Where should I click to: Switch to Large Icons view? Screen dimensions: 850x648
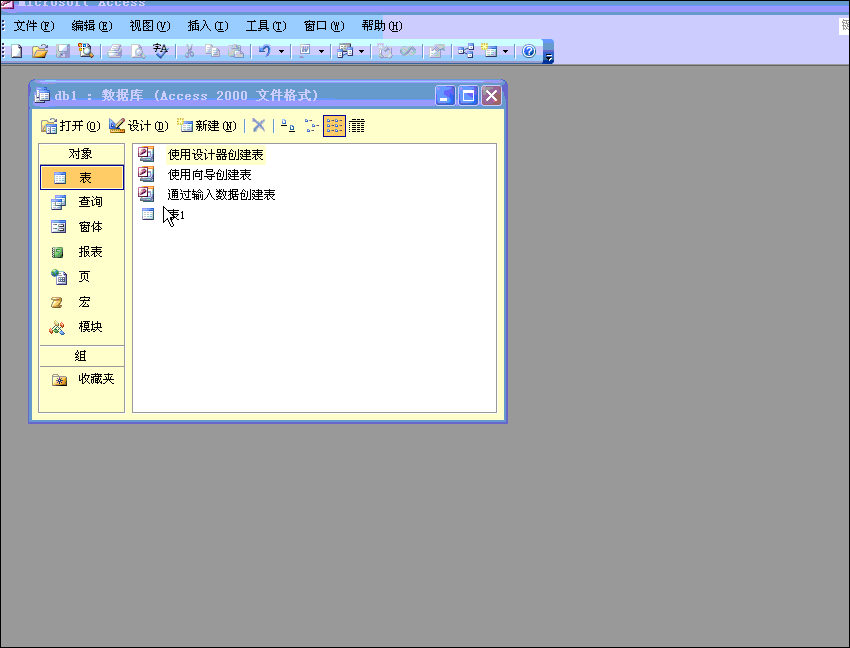click(288, 126)
